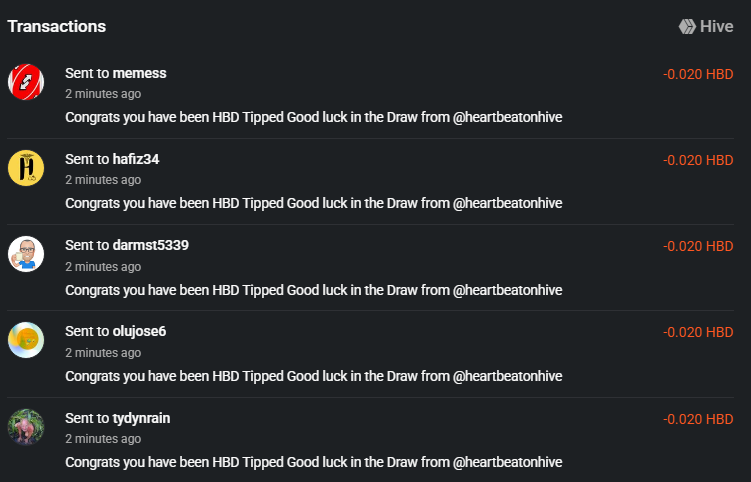Click the -0.020 HBD amount for olujose6
This screenshot has width=751, height=482.
[x=698, y=332]
